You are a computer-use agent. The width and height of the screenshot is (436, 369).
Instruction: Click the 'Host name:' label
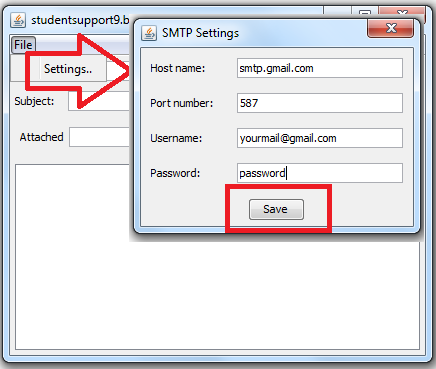177,68
